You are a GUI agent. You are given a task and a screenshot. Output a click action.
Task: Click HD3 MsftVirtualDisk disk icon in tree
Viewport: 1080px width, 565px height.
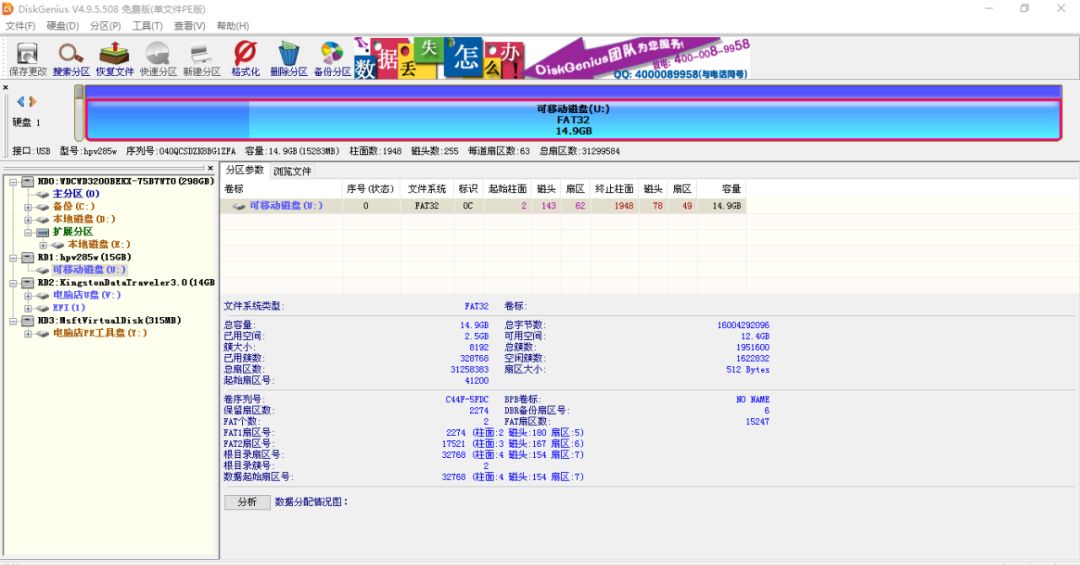point(28,320)
